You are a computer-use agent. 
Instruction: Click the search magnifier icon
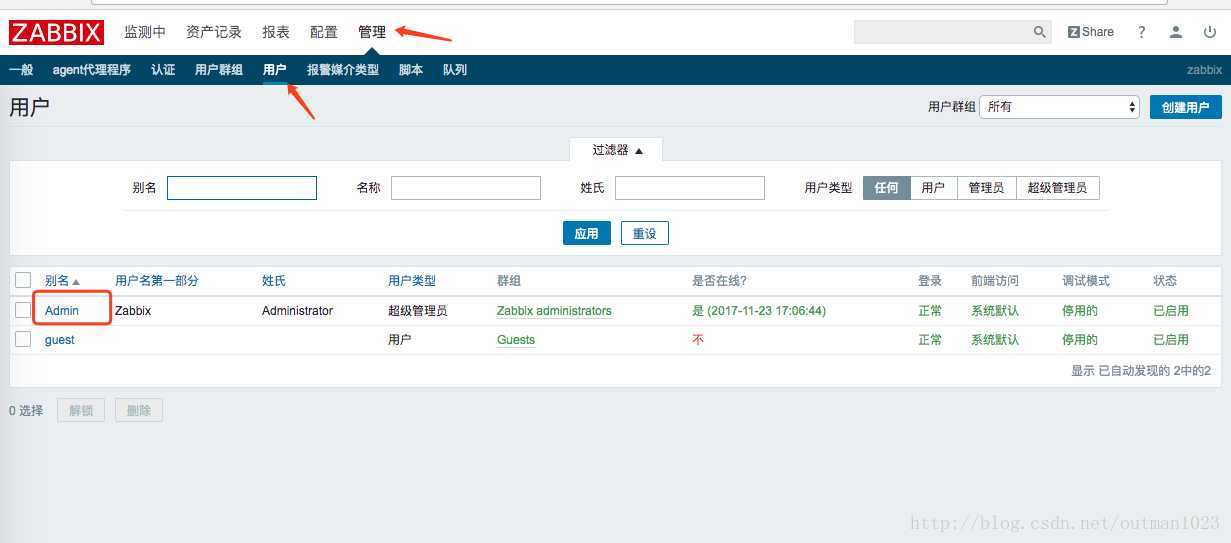click(x=1040, y=32)
